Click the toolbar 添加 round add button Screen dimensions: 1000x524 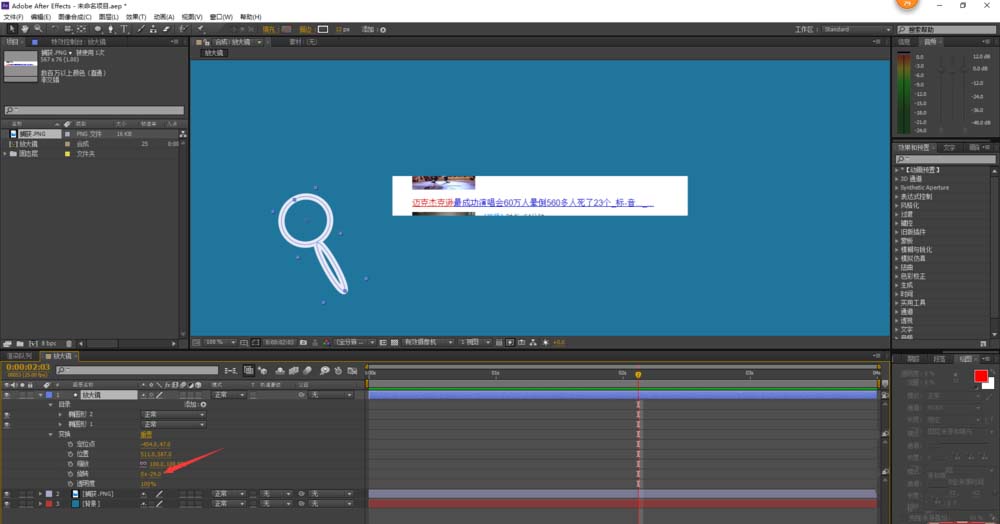coord(383,30)
